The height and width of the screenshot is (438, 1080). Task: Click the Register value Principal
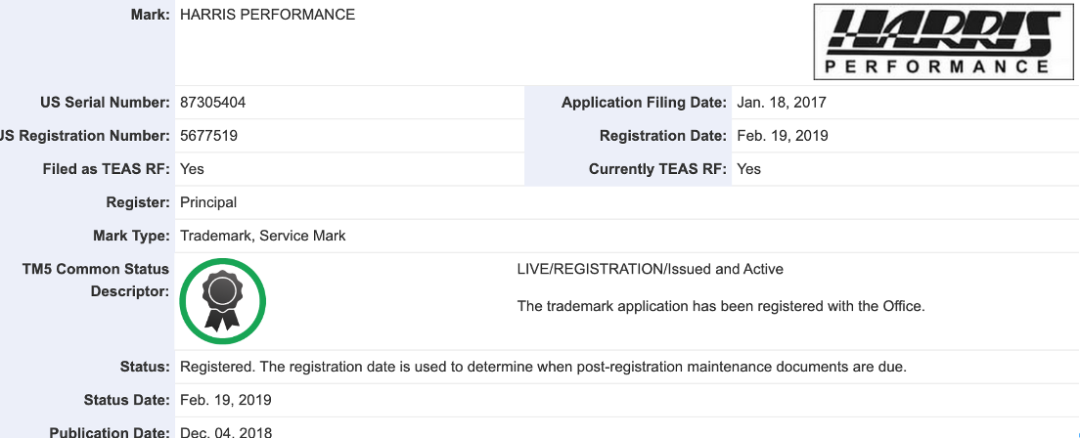[x=208, y=202]
